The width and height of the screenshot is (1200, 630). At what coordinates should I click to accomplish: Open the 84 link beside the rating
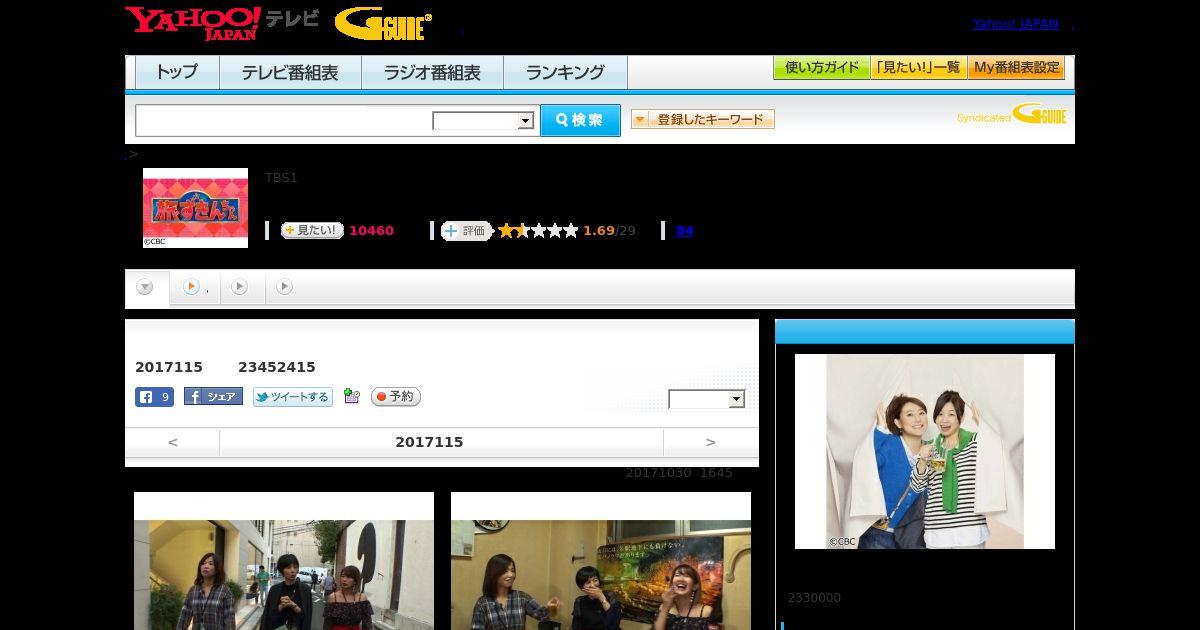click(684, 231)
